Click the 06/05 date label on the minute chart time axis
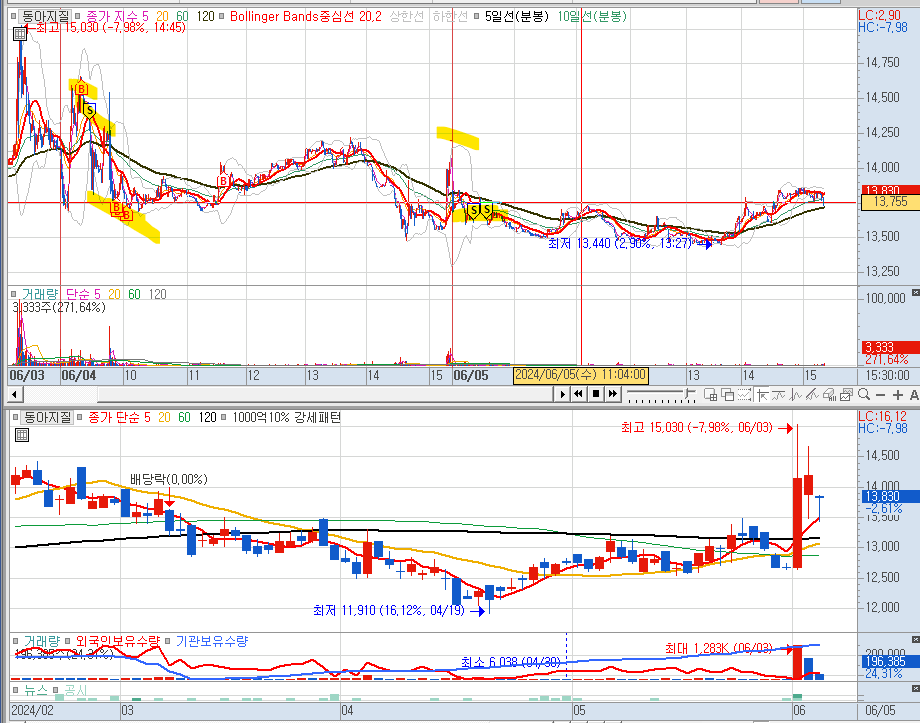920x723 pixels. pyautogui.click(x=471, y=375)
